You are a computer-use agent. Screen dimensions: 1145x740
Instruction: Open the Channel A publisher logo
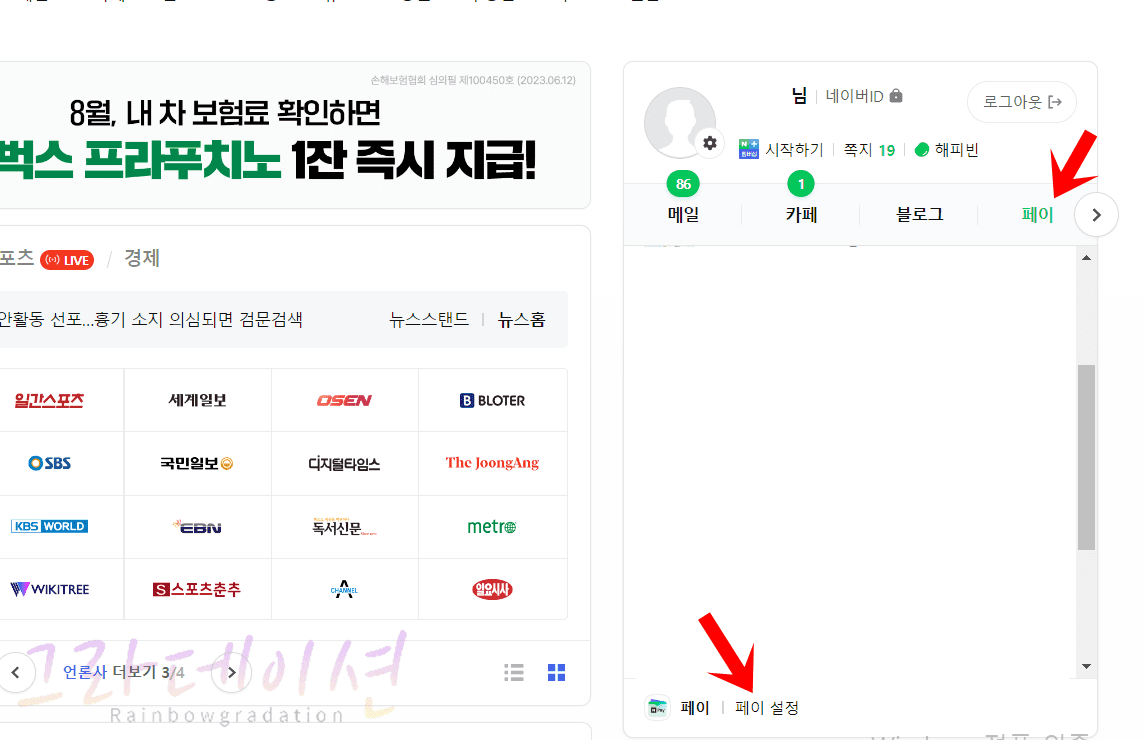tap(344, 590)
